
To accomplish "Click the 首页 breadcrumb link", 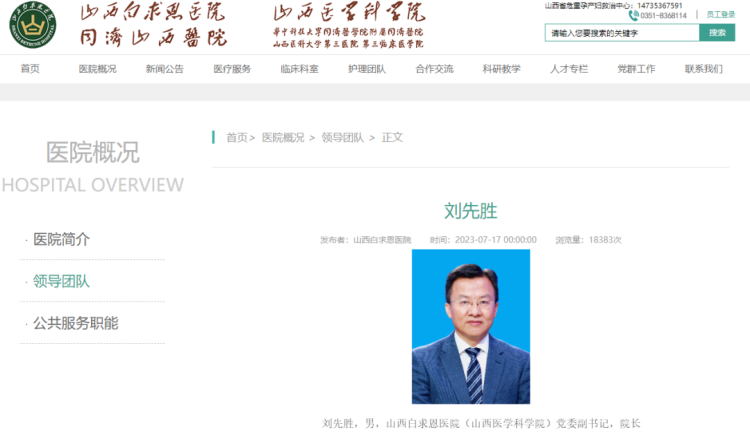I will coord(237,138).
